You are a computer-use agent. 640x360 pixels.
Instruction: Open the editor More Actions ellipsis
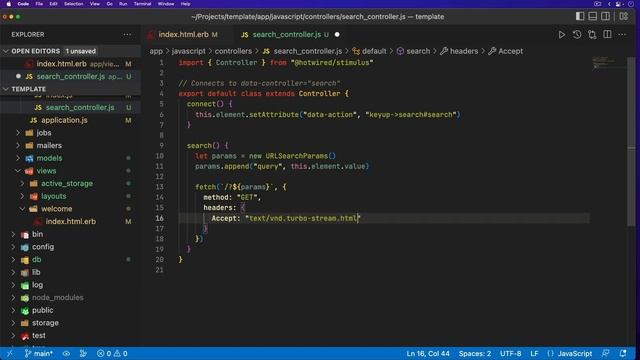coord(622,35)
